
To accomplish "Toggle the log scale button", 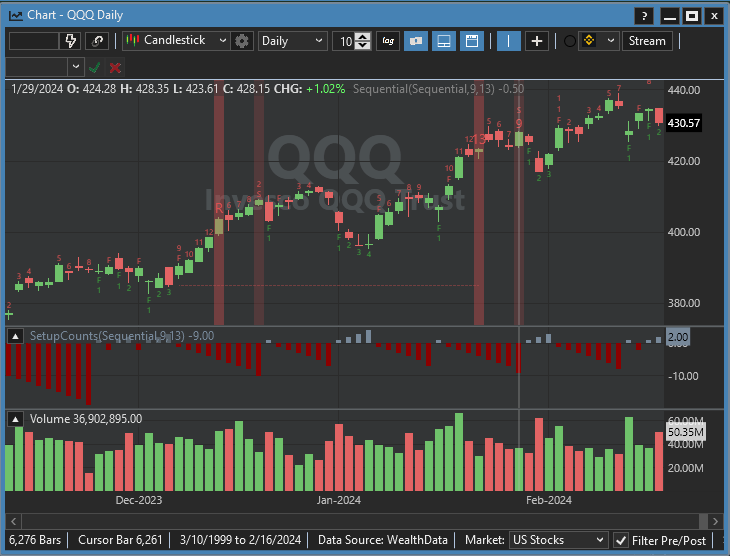I will pos(388,41).
